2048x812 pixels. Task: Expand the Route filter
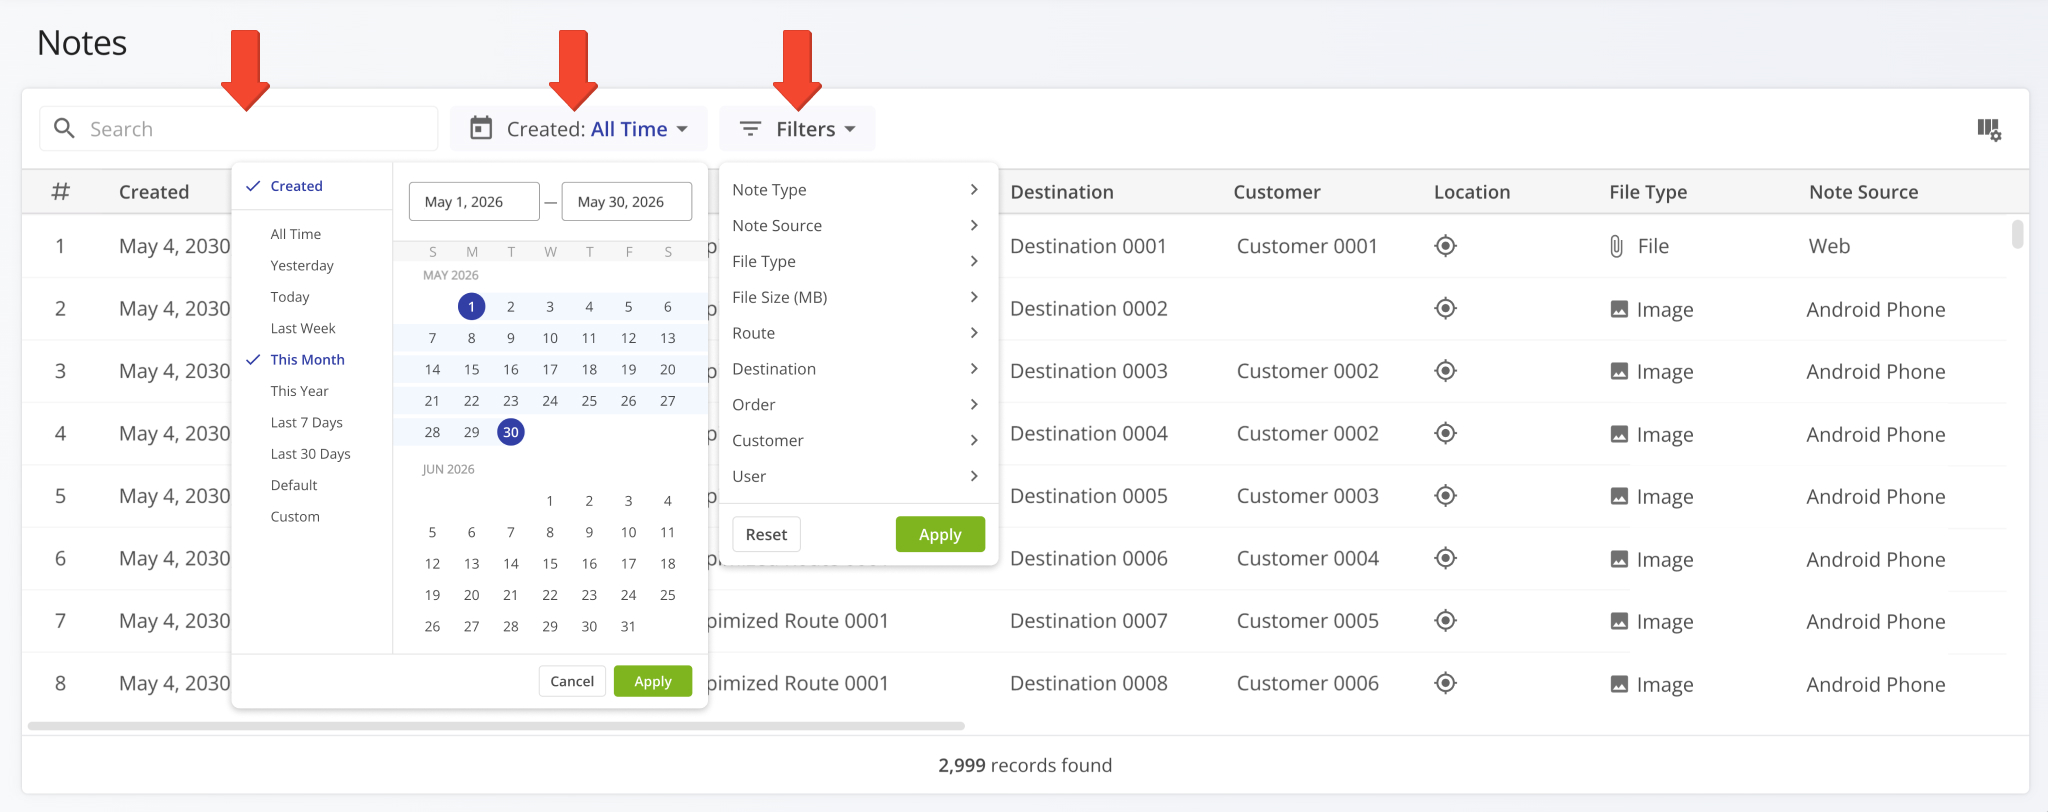coord(858,333)
